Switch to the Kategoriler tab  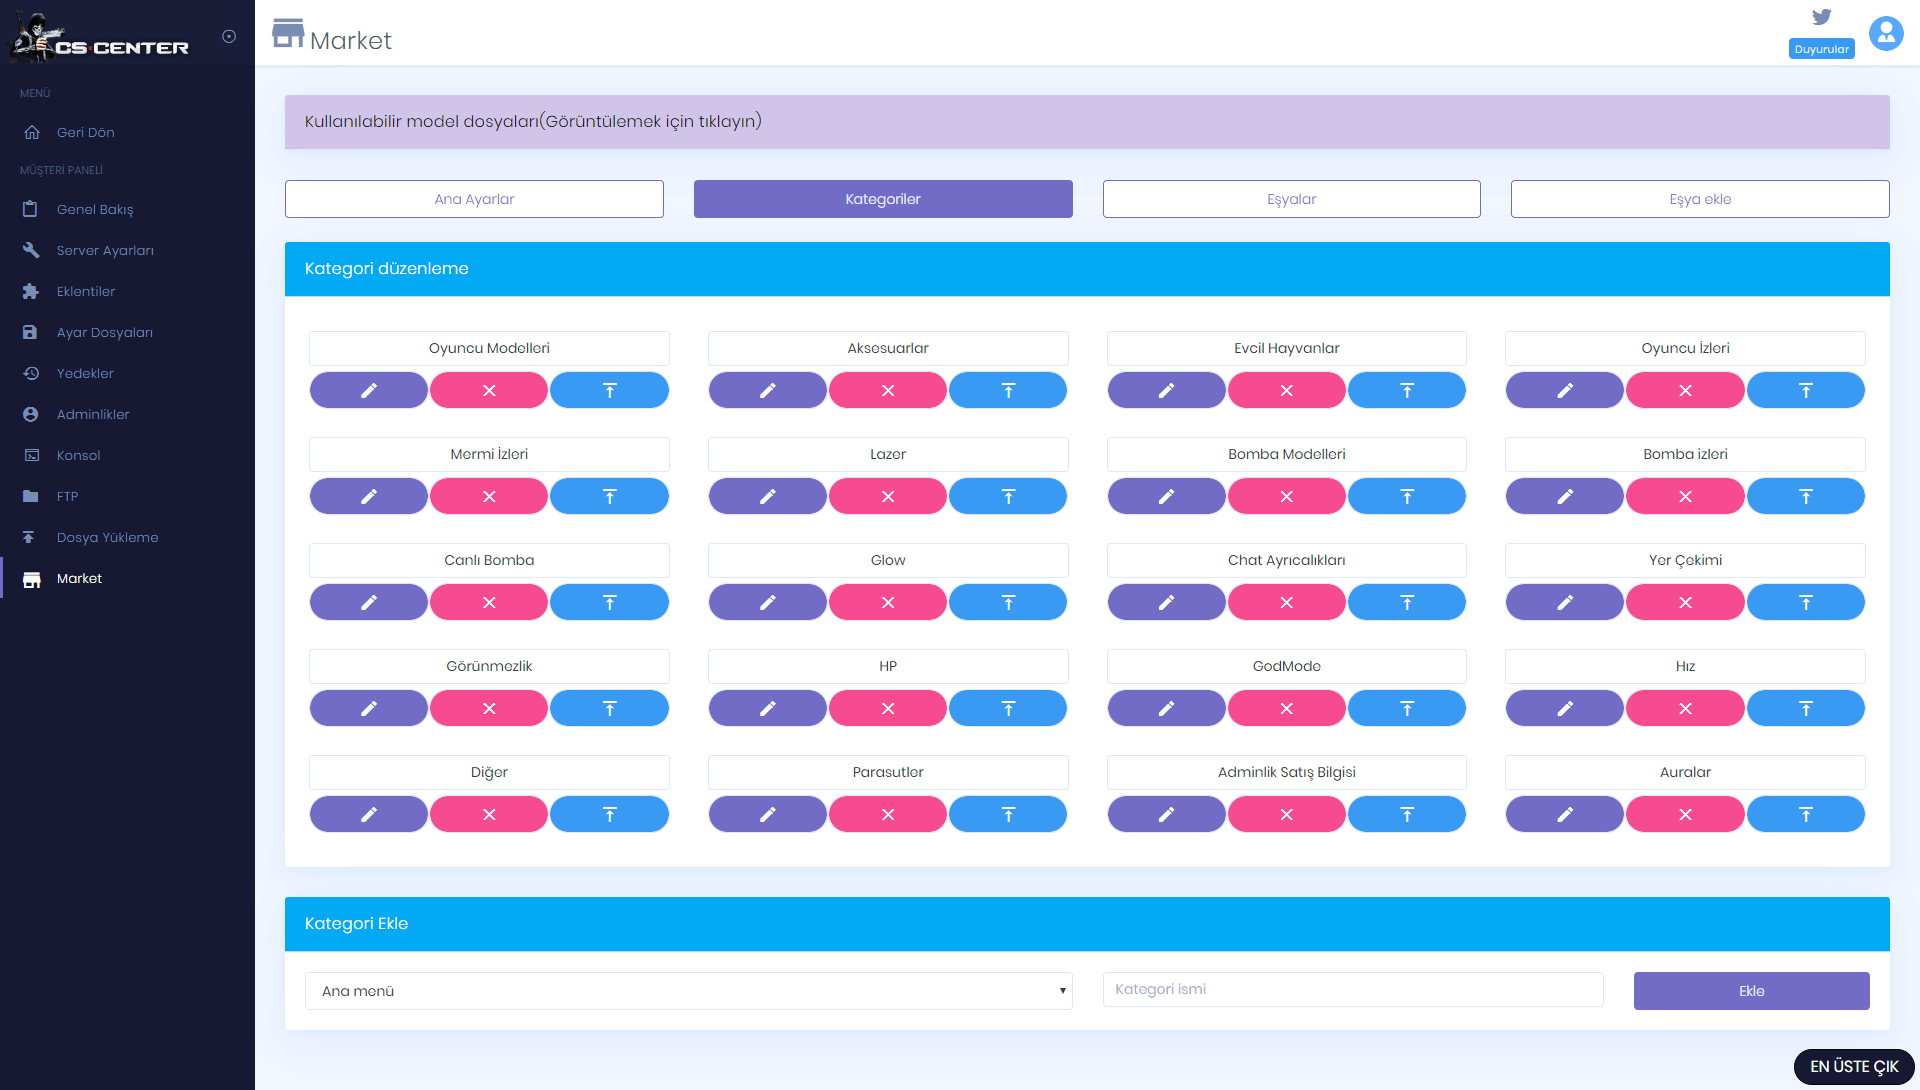click(x=883, y=199)
